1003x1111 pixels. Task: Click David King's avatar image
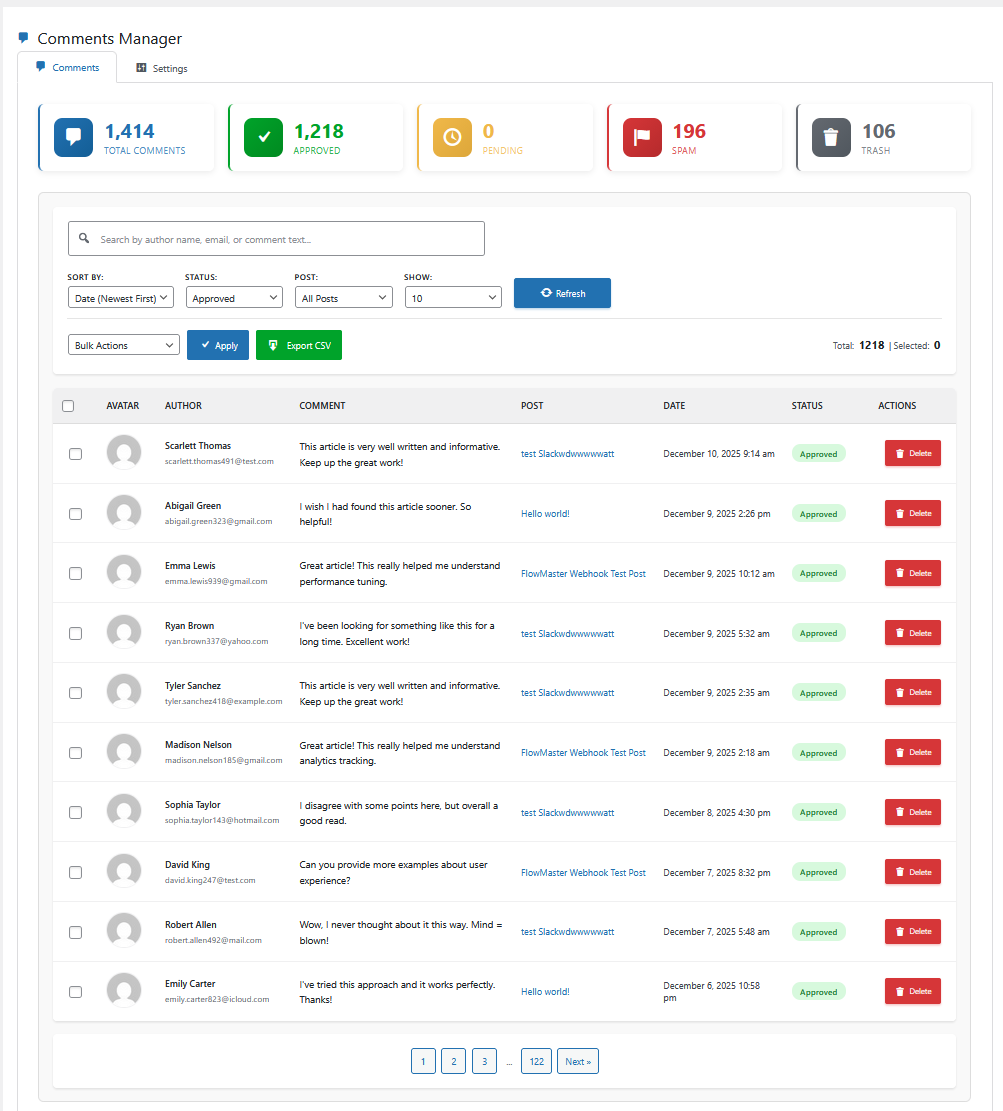(124, 872)
